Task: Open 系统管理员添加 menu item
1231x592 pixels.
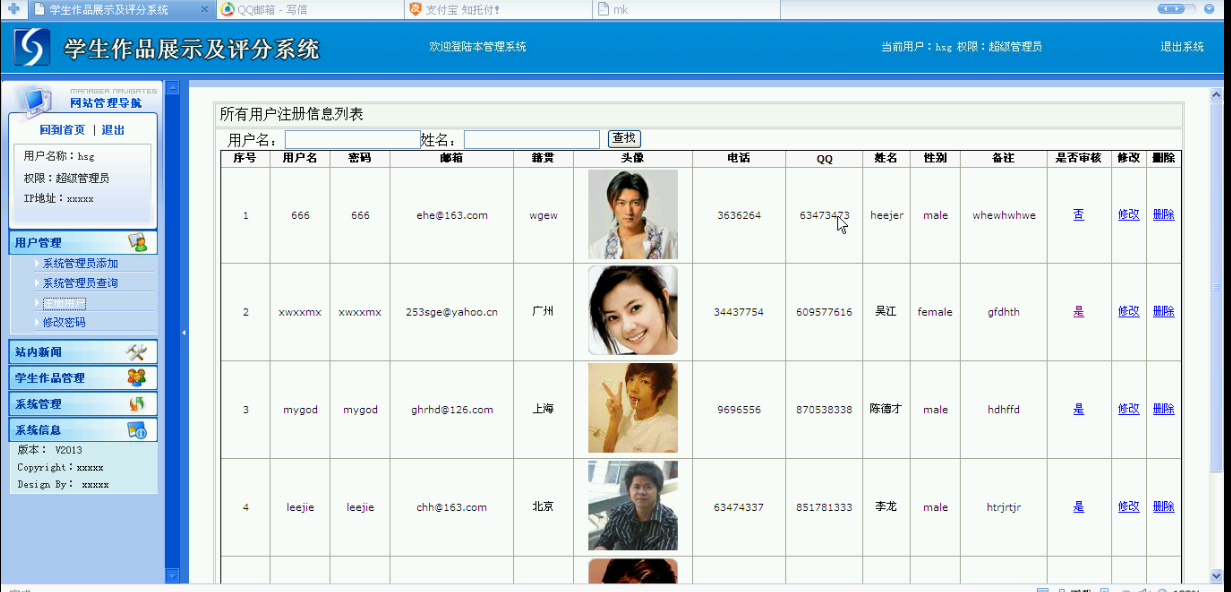Action: (x=80, y=264)
